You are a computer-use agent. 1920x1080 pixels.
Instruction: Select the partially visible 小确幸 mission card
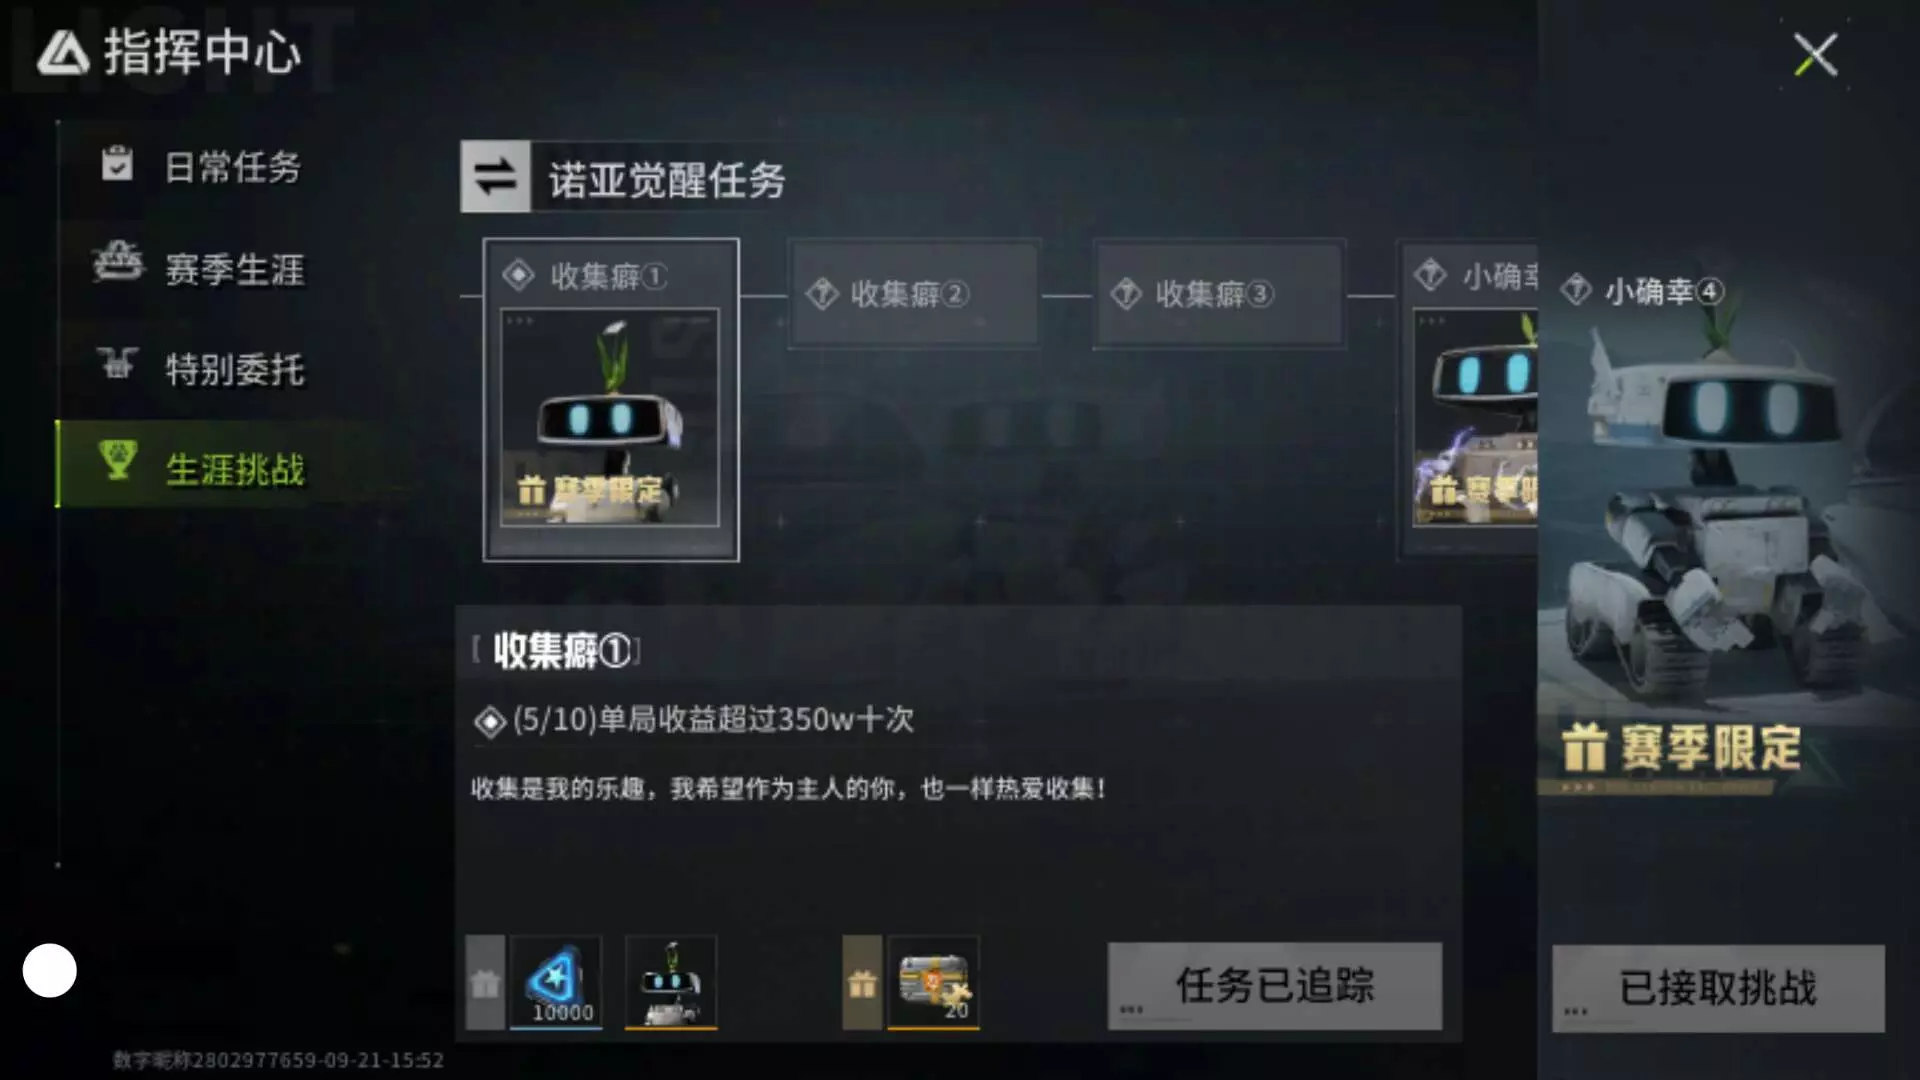tap(1468, 400)
